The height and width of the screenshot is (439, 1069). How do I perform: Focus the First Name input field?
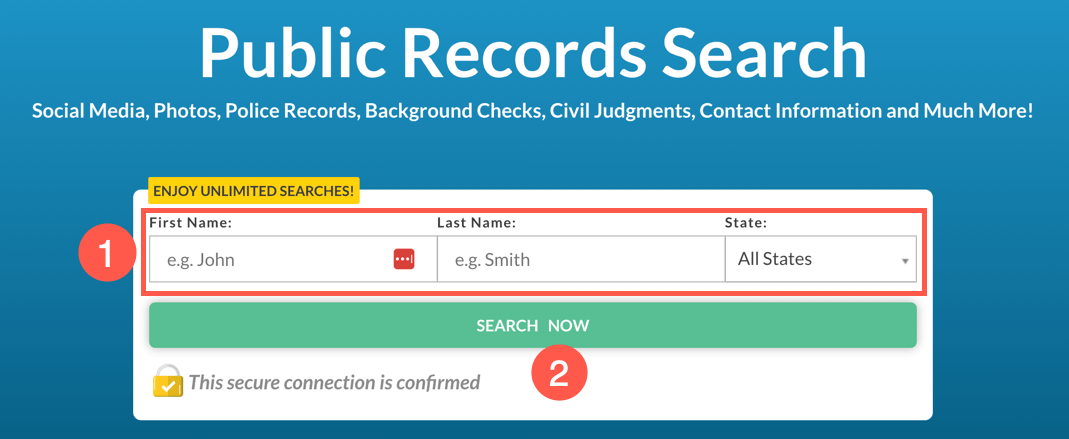pos(293,259)
